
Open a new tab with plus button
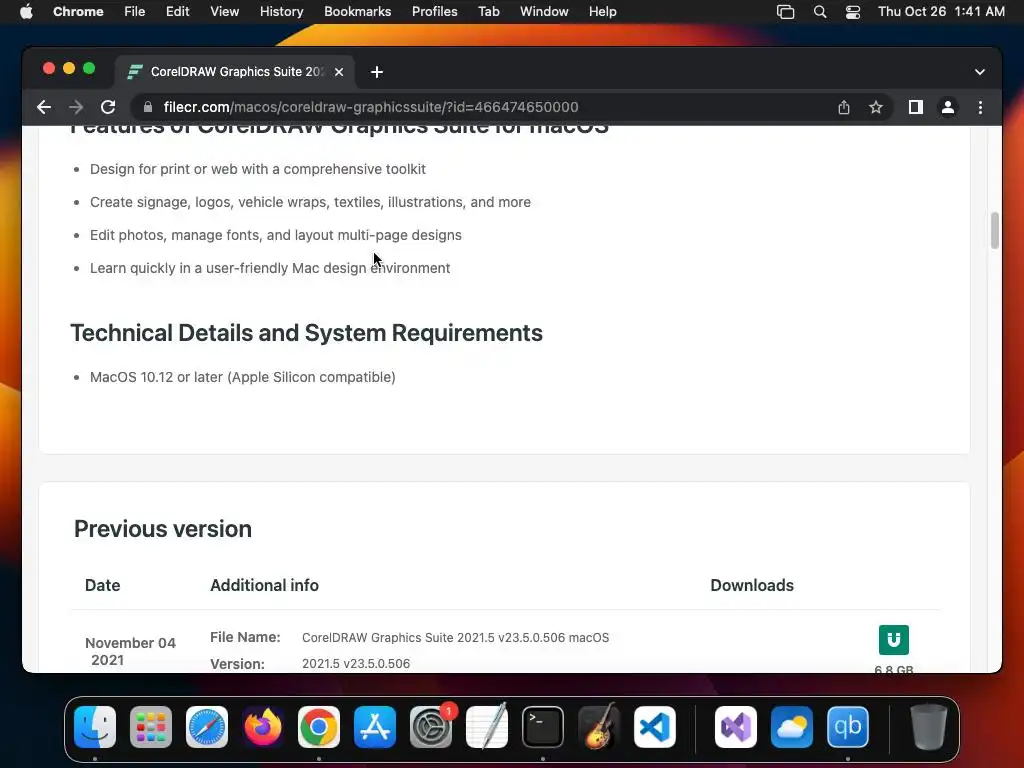(377, 72)
